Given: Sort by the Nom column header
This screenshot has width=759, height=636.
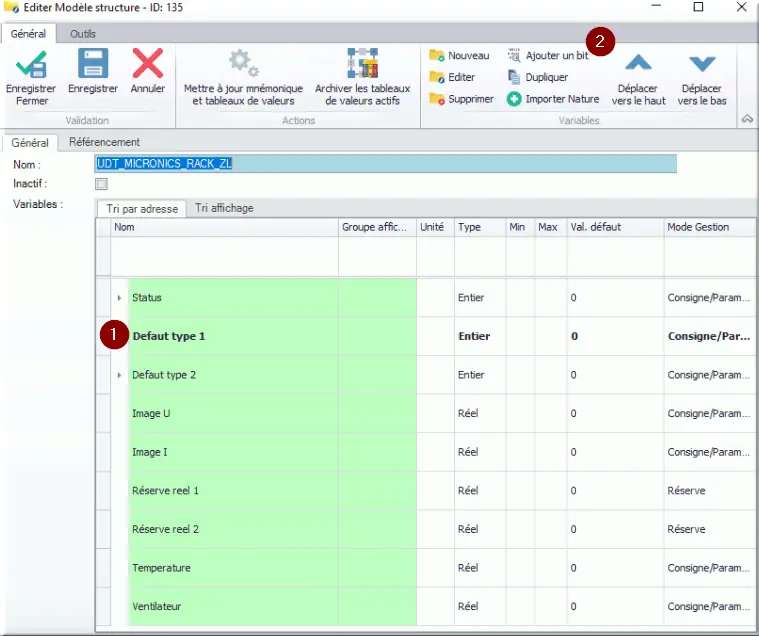Looking at the screenshot, I should point(225,227).
